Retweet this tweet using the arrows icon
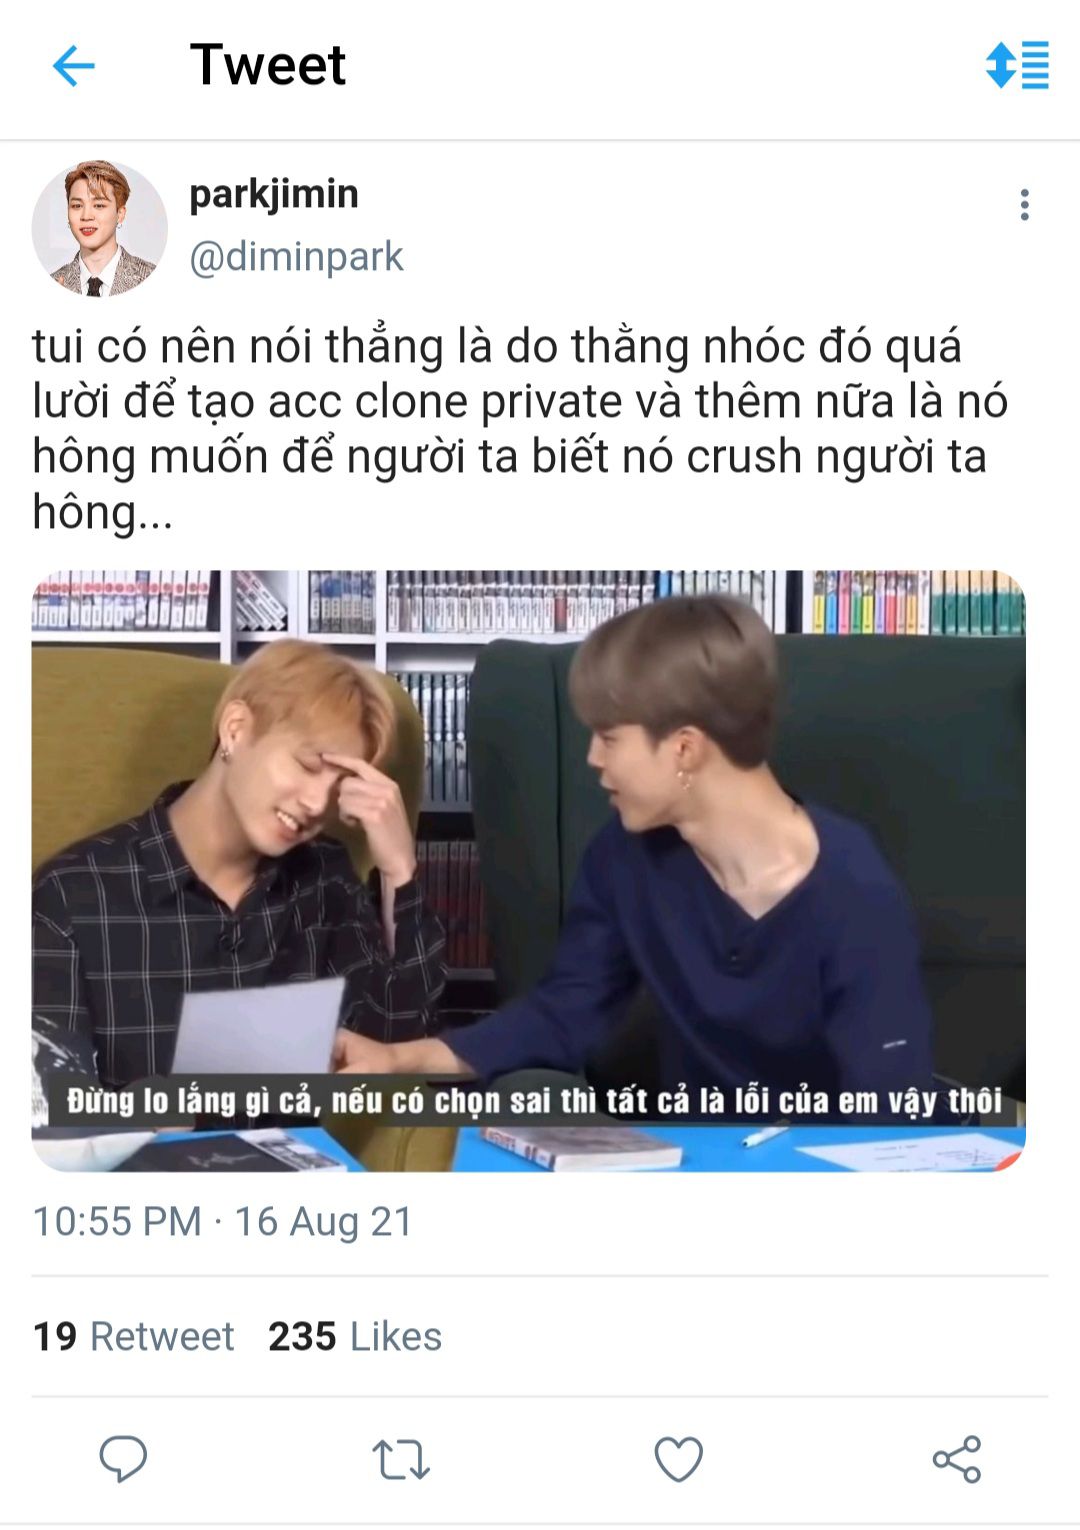The image size is (1080, 1530). 401,1459
